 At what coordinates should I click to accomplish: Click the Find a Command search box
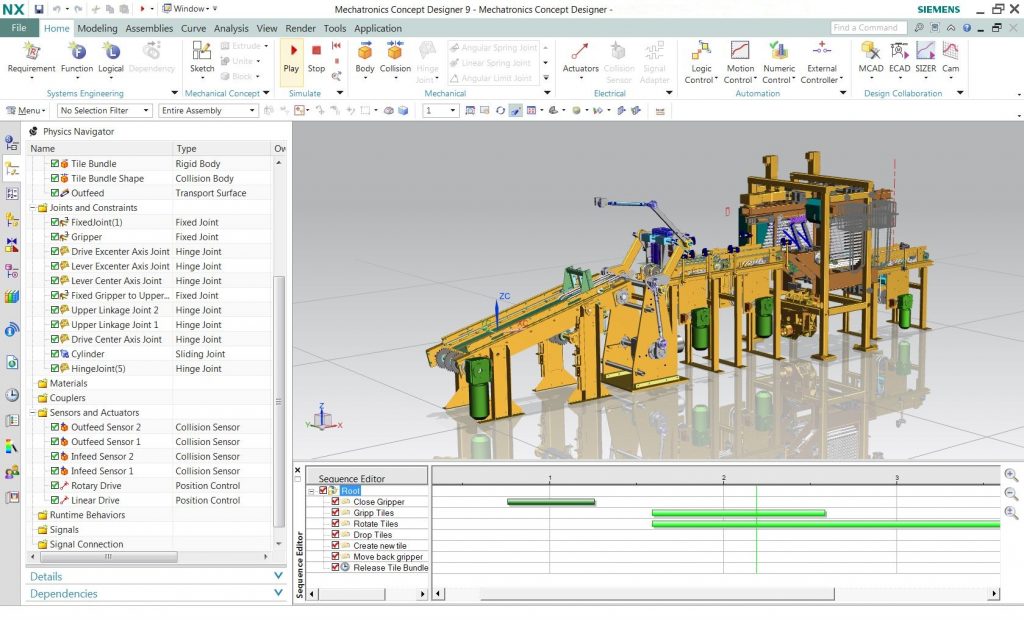point(867,27)
